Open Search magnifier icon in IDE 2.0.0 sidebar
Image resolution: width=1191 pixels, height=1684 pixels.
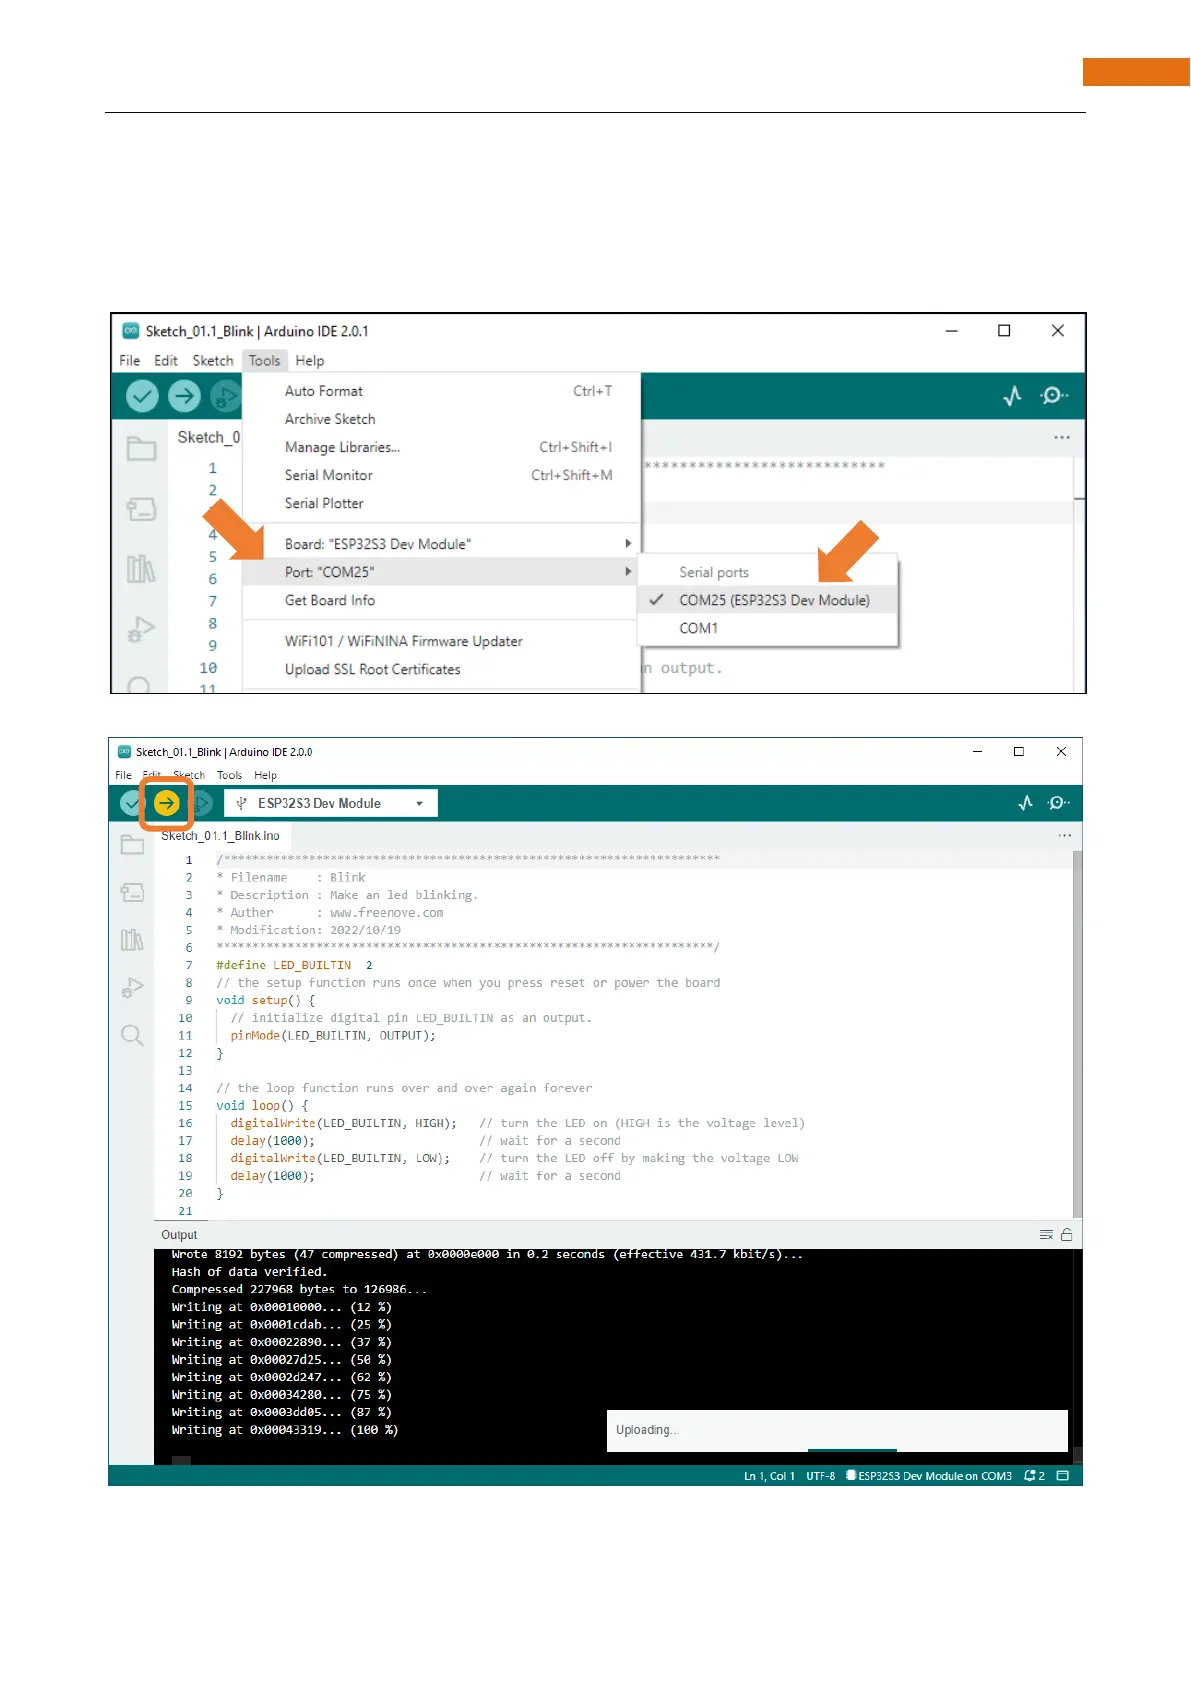tap(132, 1035)
